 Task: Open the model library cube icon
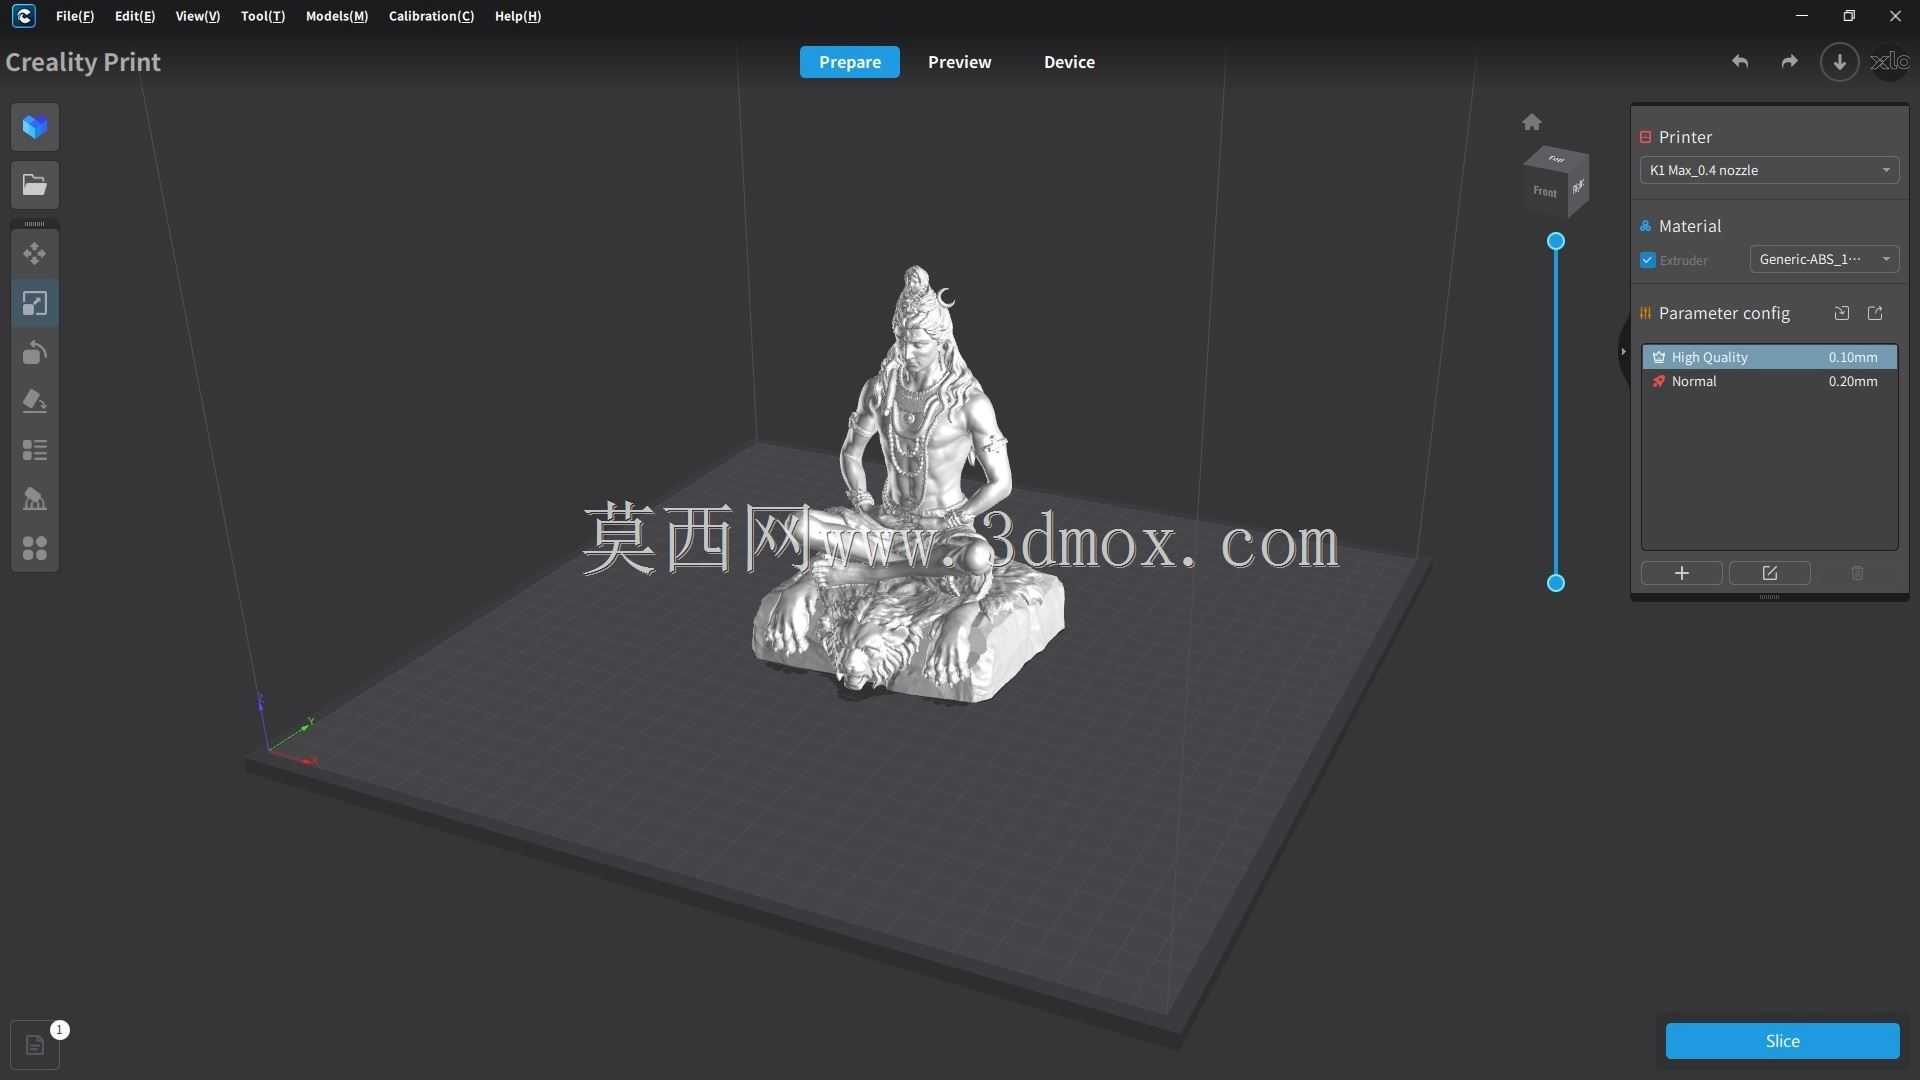point(35,127)
